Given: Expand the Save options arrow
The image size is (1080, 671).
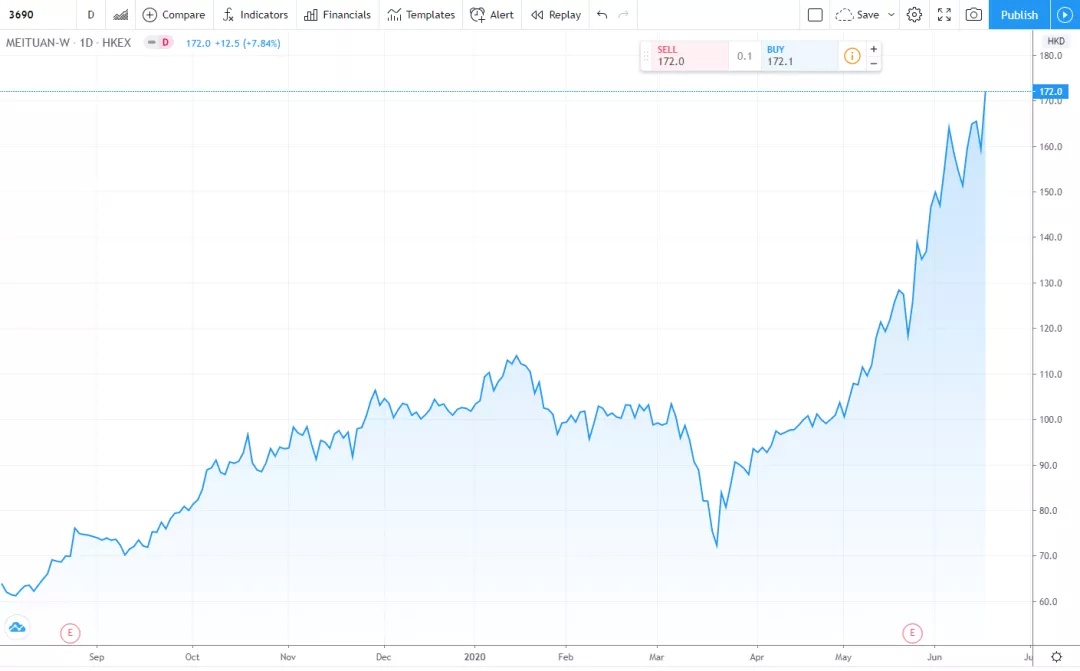Looking at the screenshot, I should coord(891,14).
